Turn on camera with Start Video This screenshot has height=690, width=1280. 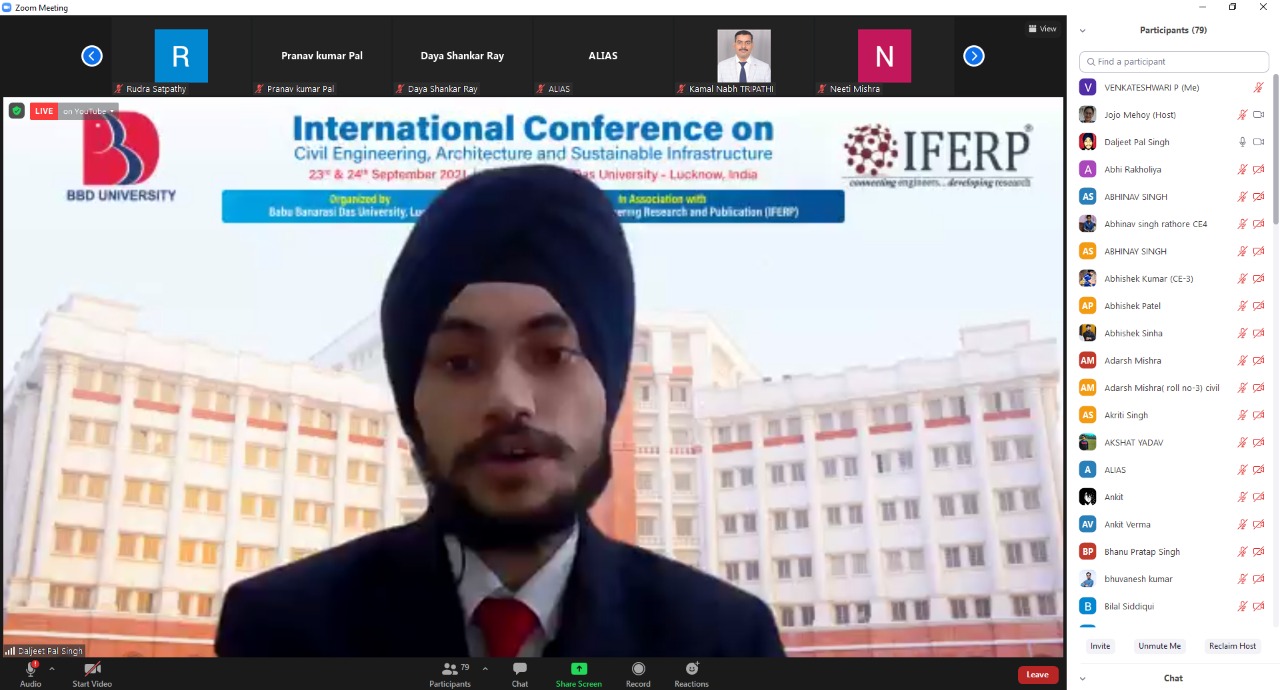point(92,674)
